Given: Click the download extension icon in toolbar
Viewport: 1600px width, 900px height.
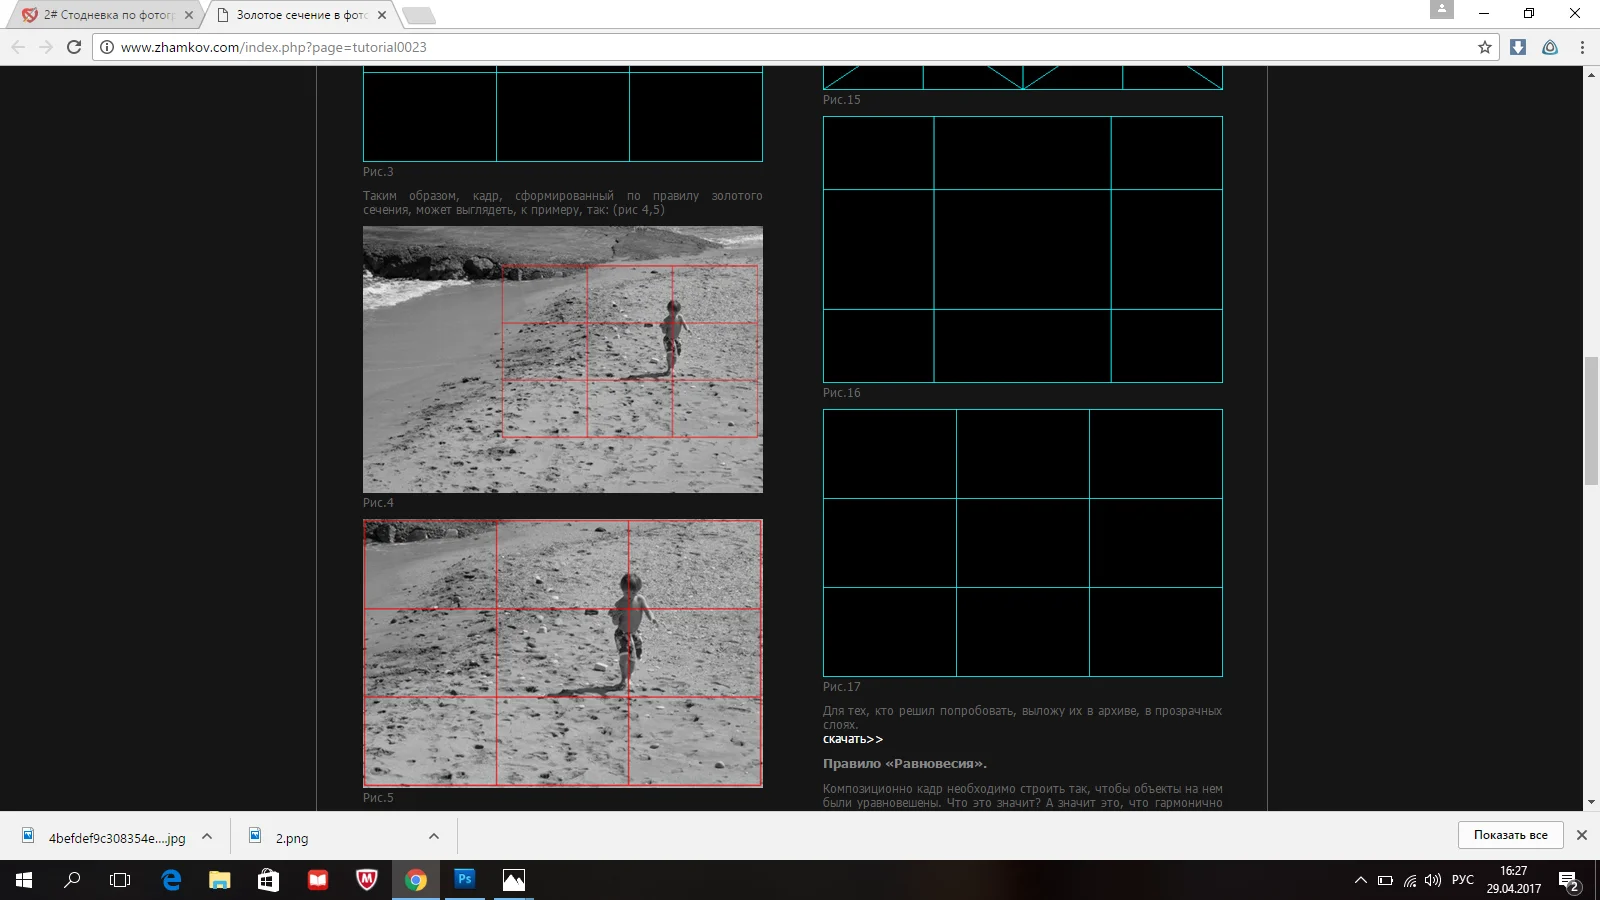Looking at the screenshot, I should coord(1518,47).
